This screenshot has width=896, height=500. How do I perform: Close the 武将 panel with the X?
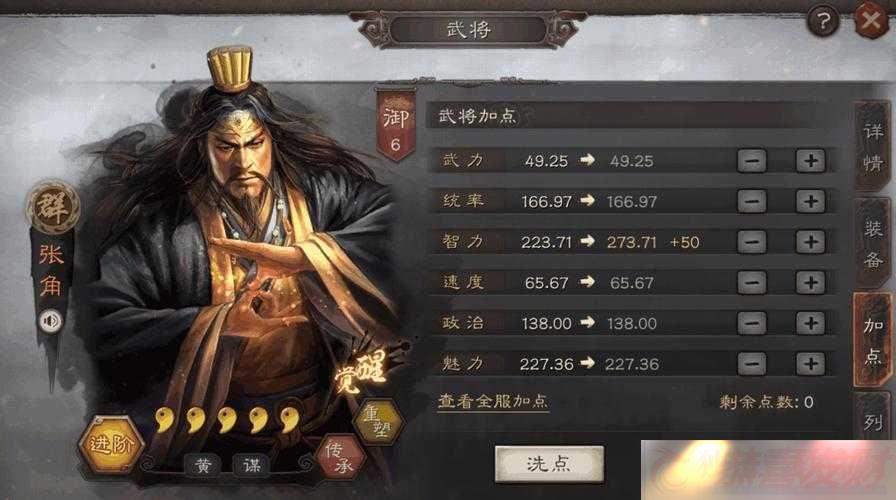(871, 21)
